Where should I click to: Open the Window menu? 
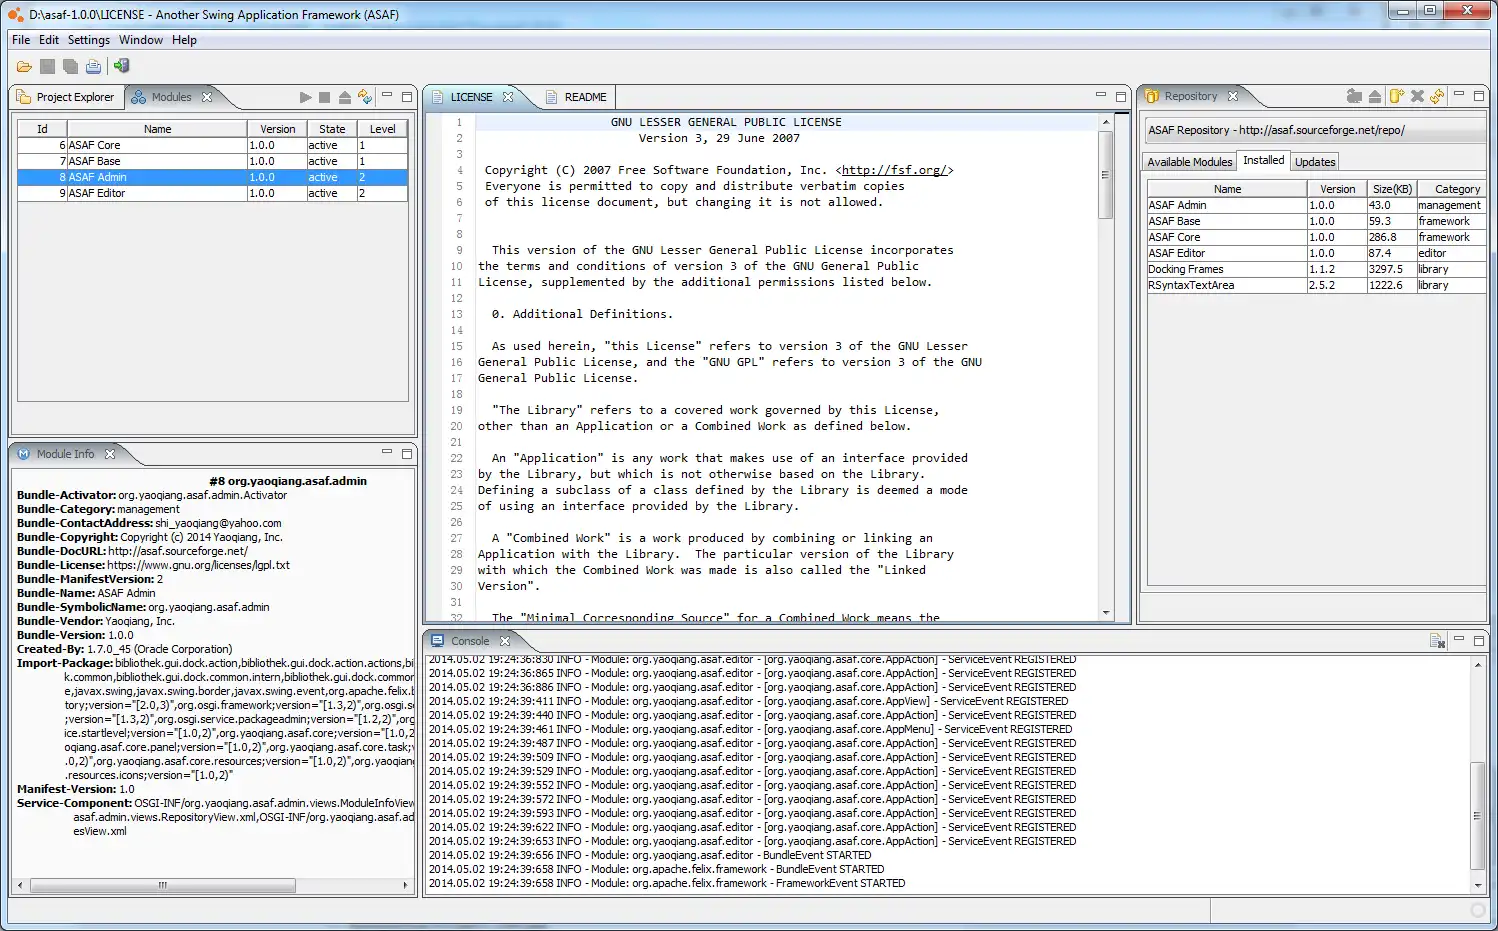(141, 40)
